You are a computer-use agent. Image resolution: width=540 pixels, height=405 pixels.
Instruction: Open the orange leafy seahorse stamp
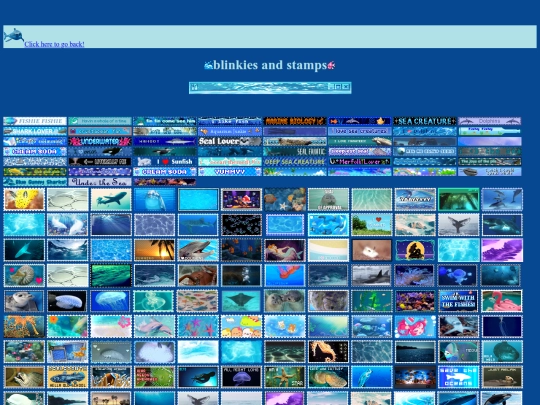[x=24, y=326]
